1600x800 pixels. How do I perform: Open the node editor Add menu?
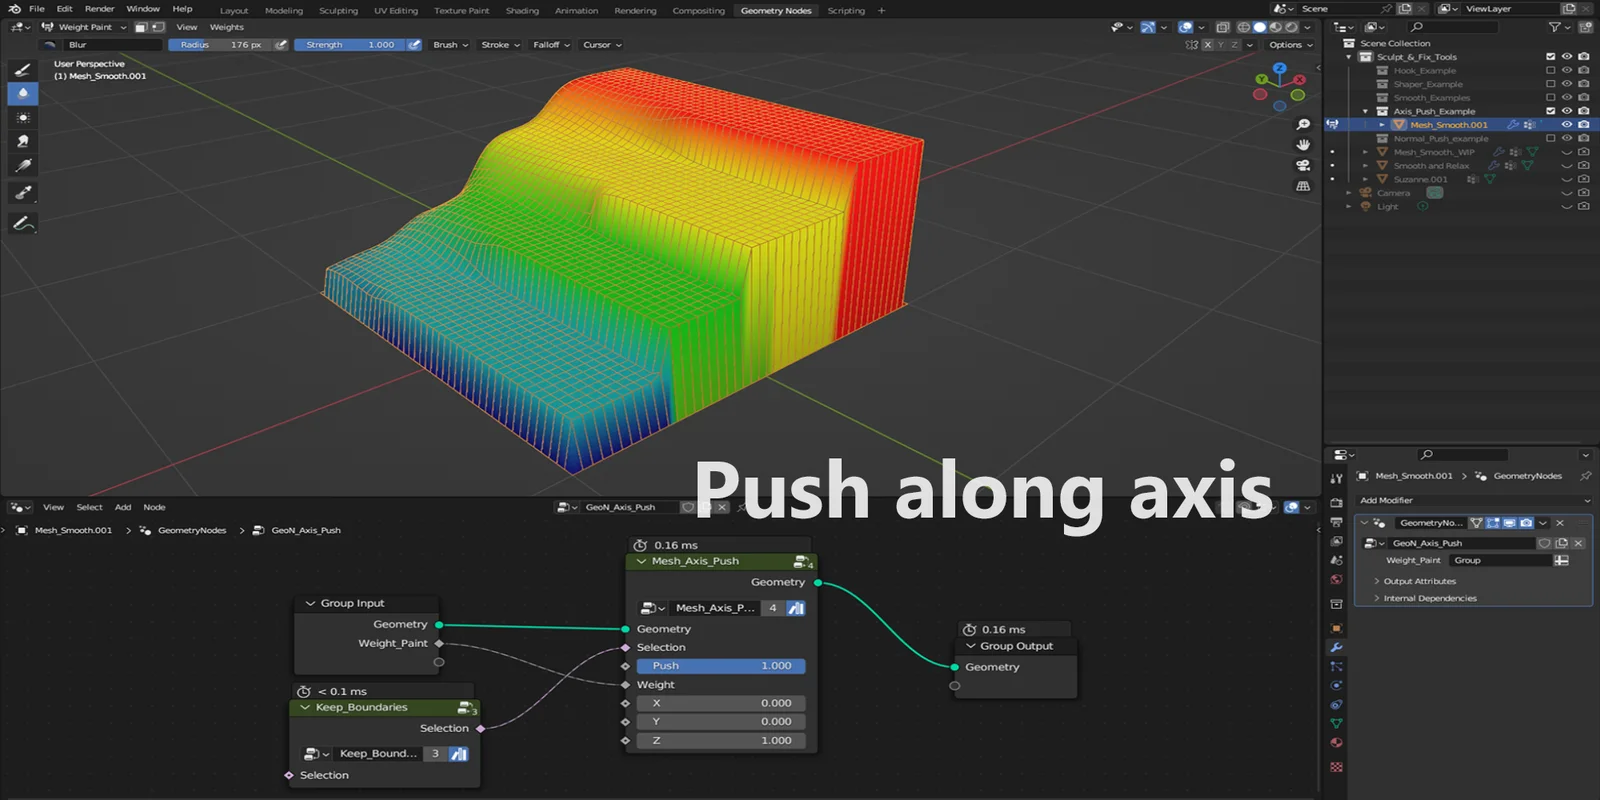(x=123, y=507)
